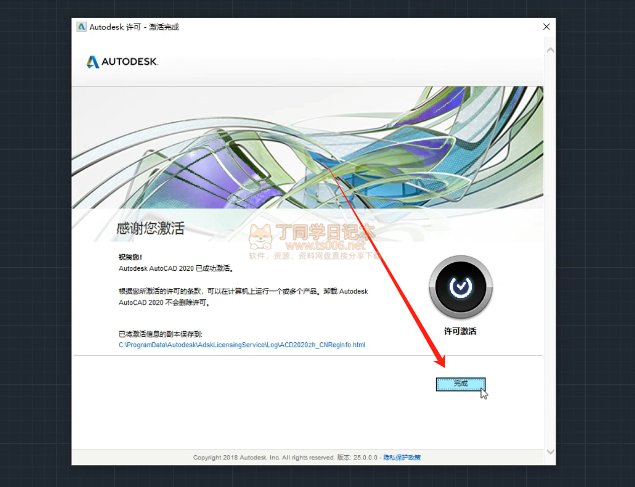Viewport: 635px width, 487px height.
Task: Select the 感谢您激活 heading text
Action: [150, 229]
